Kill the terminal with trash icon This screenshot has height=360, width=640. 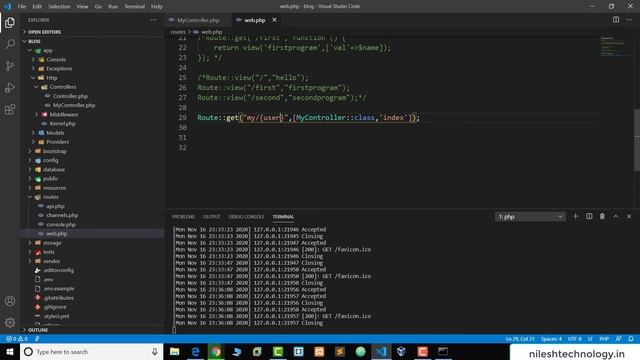pyautogui.click(x=602, y=216)
